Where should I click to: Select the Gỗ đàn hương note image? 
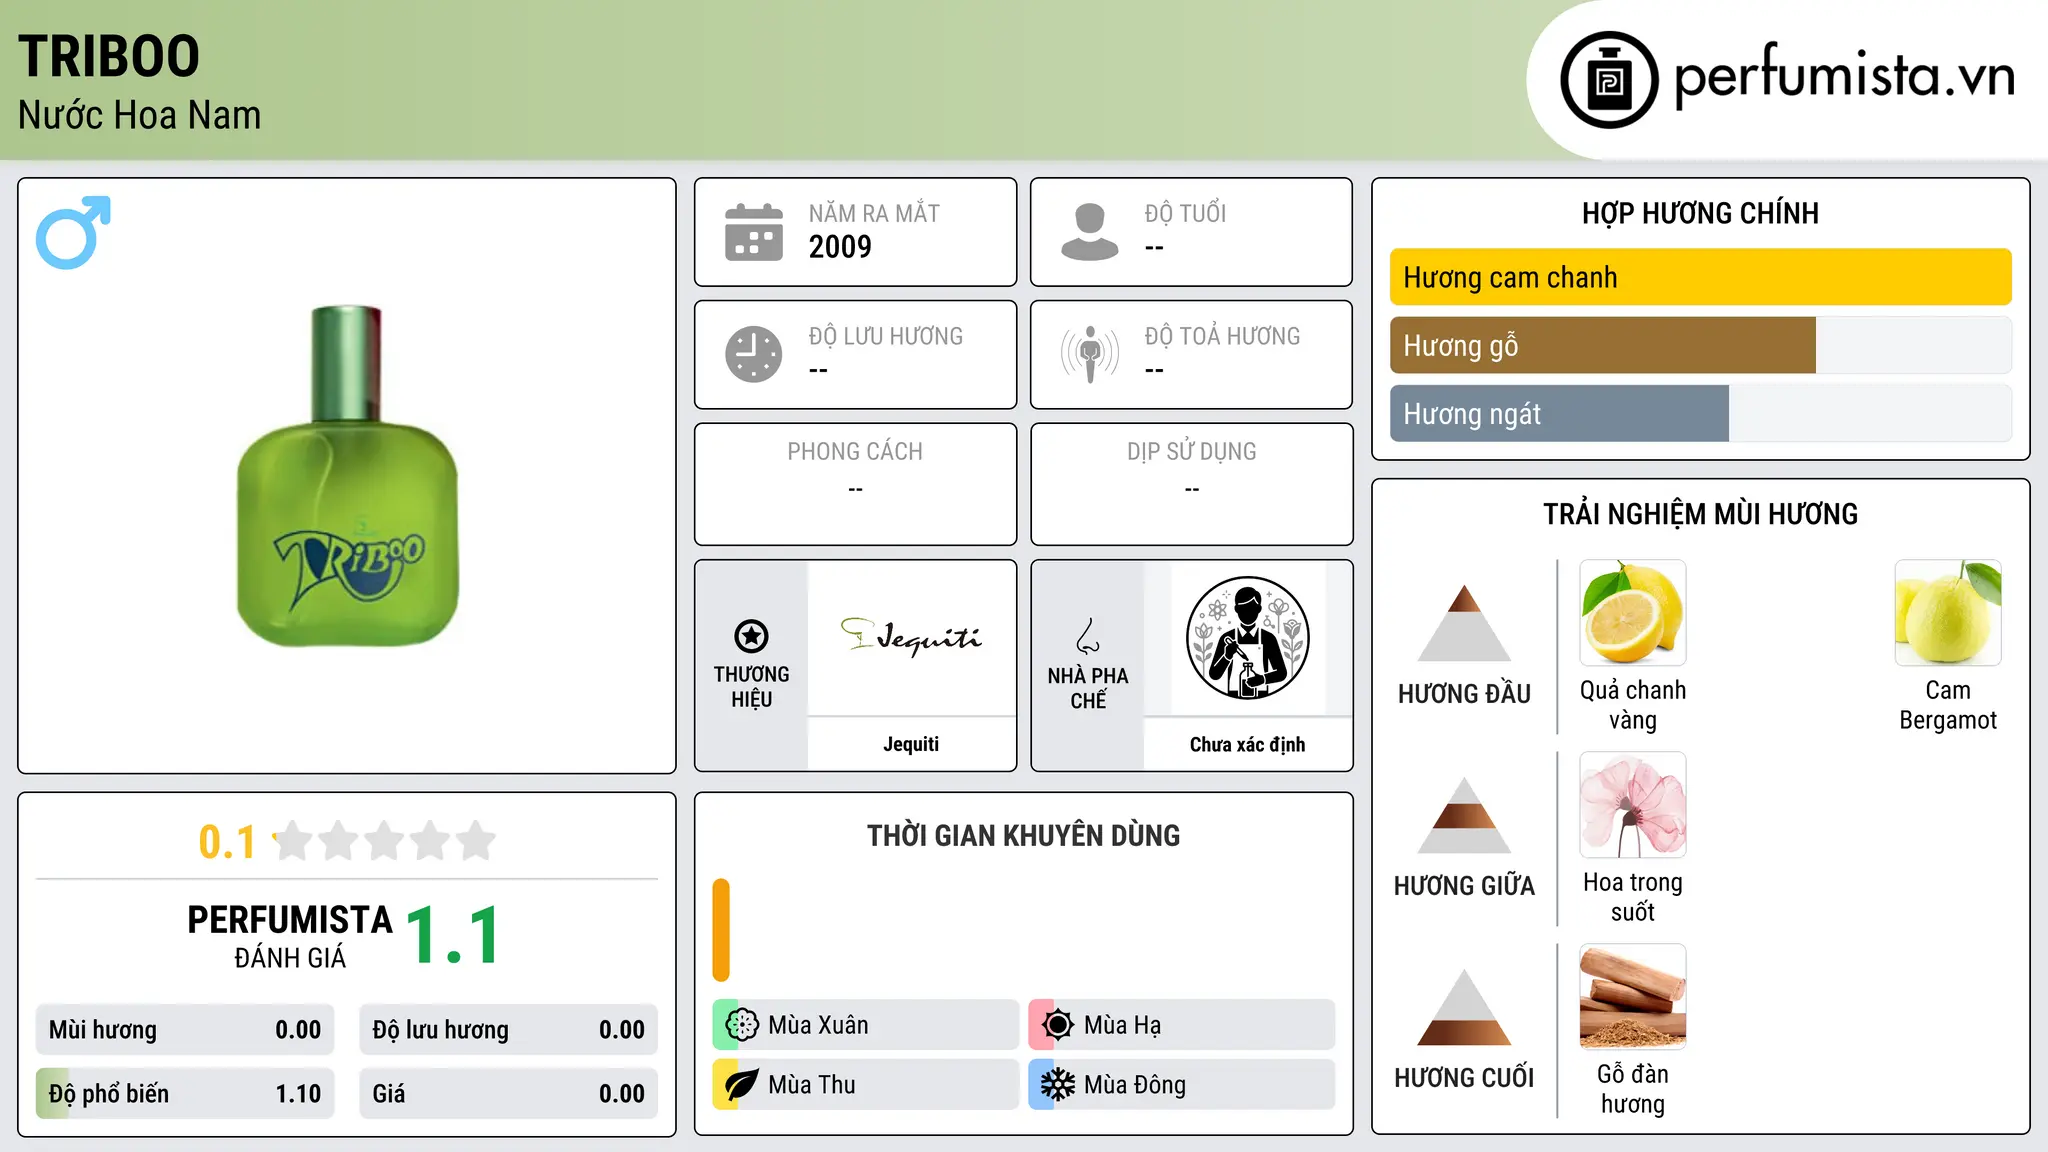pos(1633,997)
